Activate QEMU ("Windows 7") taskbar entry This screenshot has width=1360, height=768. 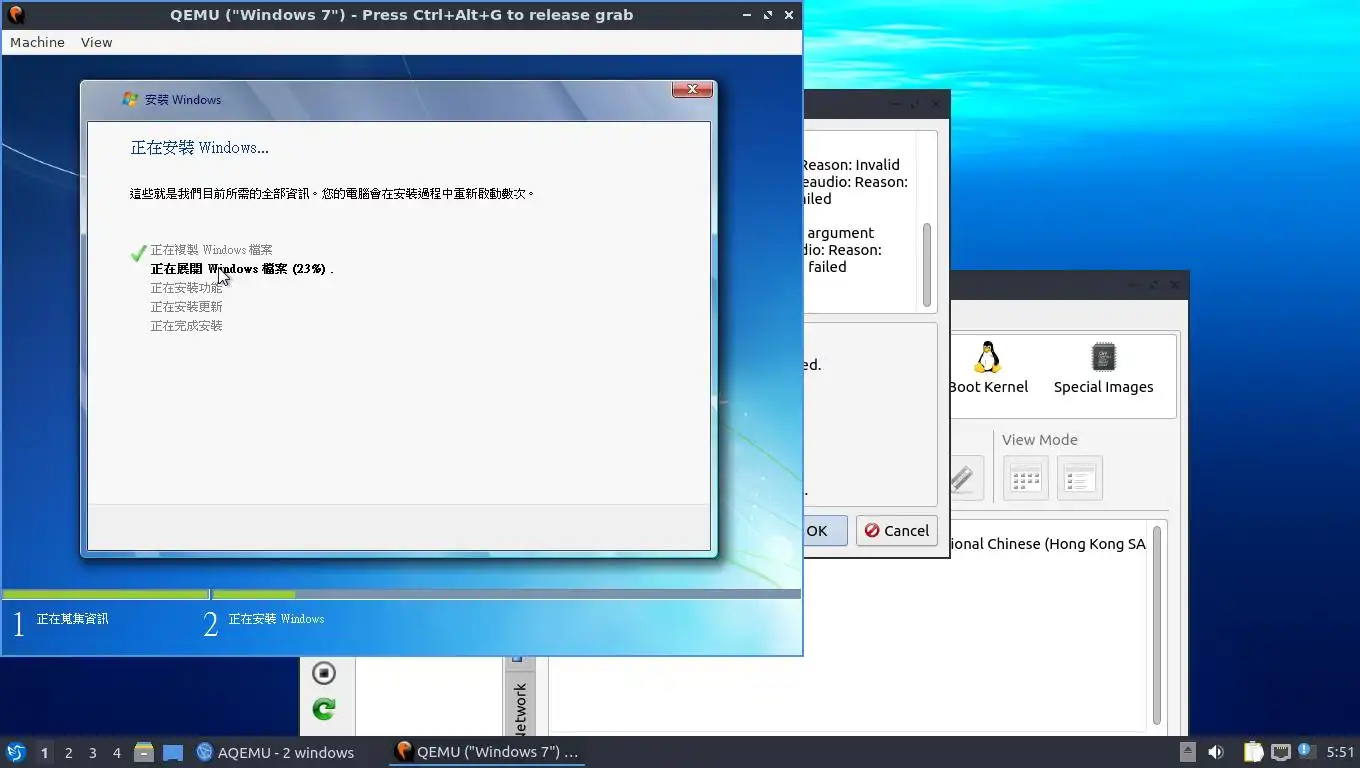[x=487, y=752]
